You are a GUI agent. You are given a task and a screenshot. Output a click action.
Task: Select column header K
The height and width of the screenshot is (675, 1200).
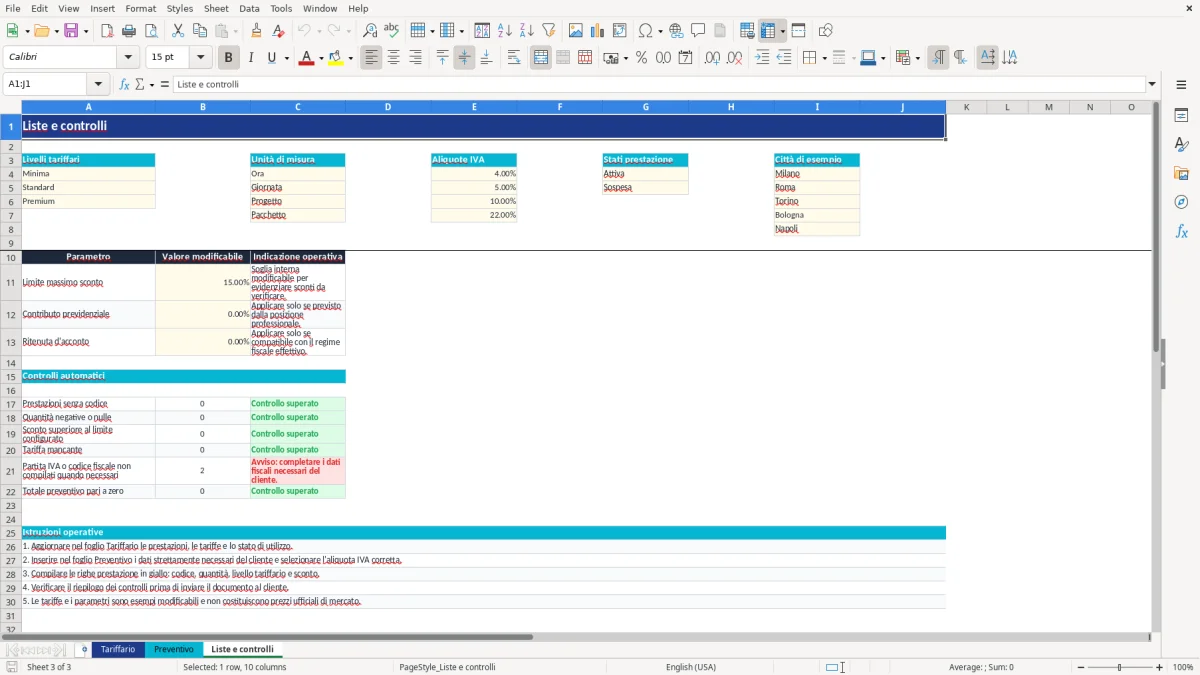(x=966, y=107)
